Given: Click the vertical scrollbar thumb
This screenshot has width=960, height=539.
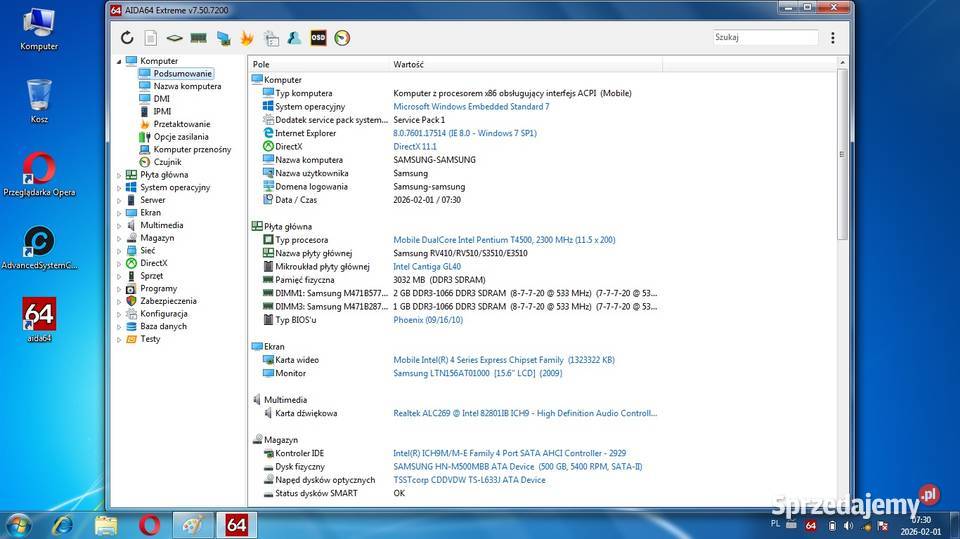Looking at the screenshot, I should click(842, 154).
